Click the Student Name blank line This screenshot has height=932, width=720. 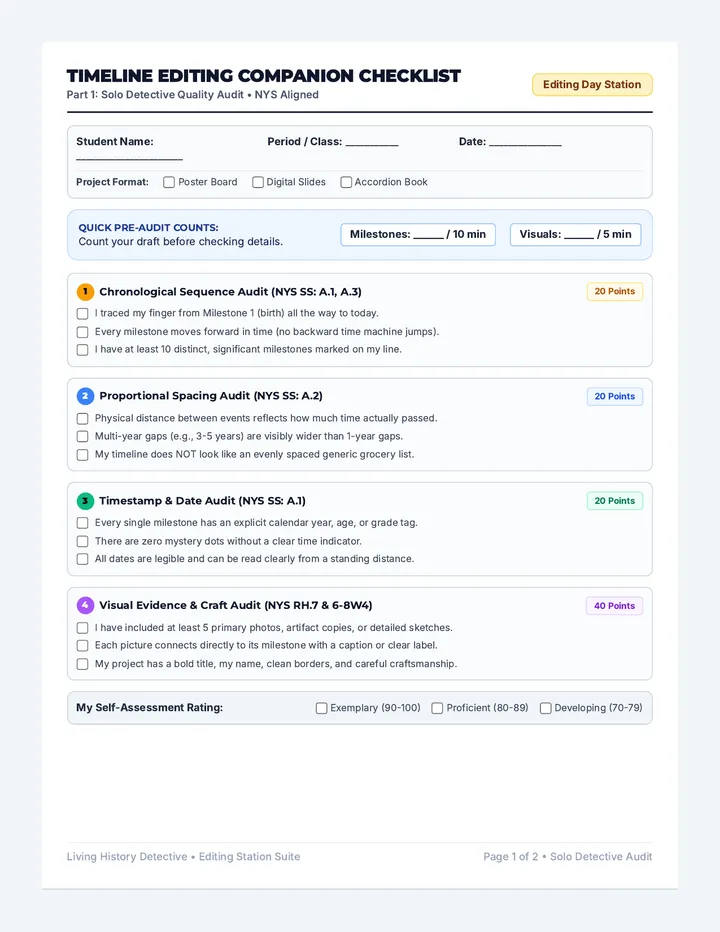129,159
